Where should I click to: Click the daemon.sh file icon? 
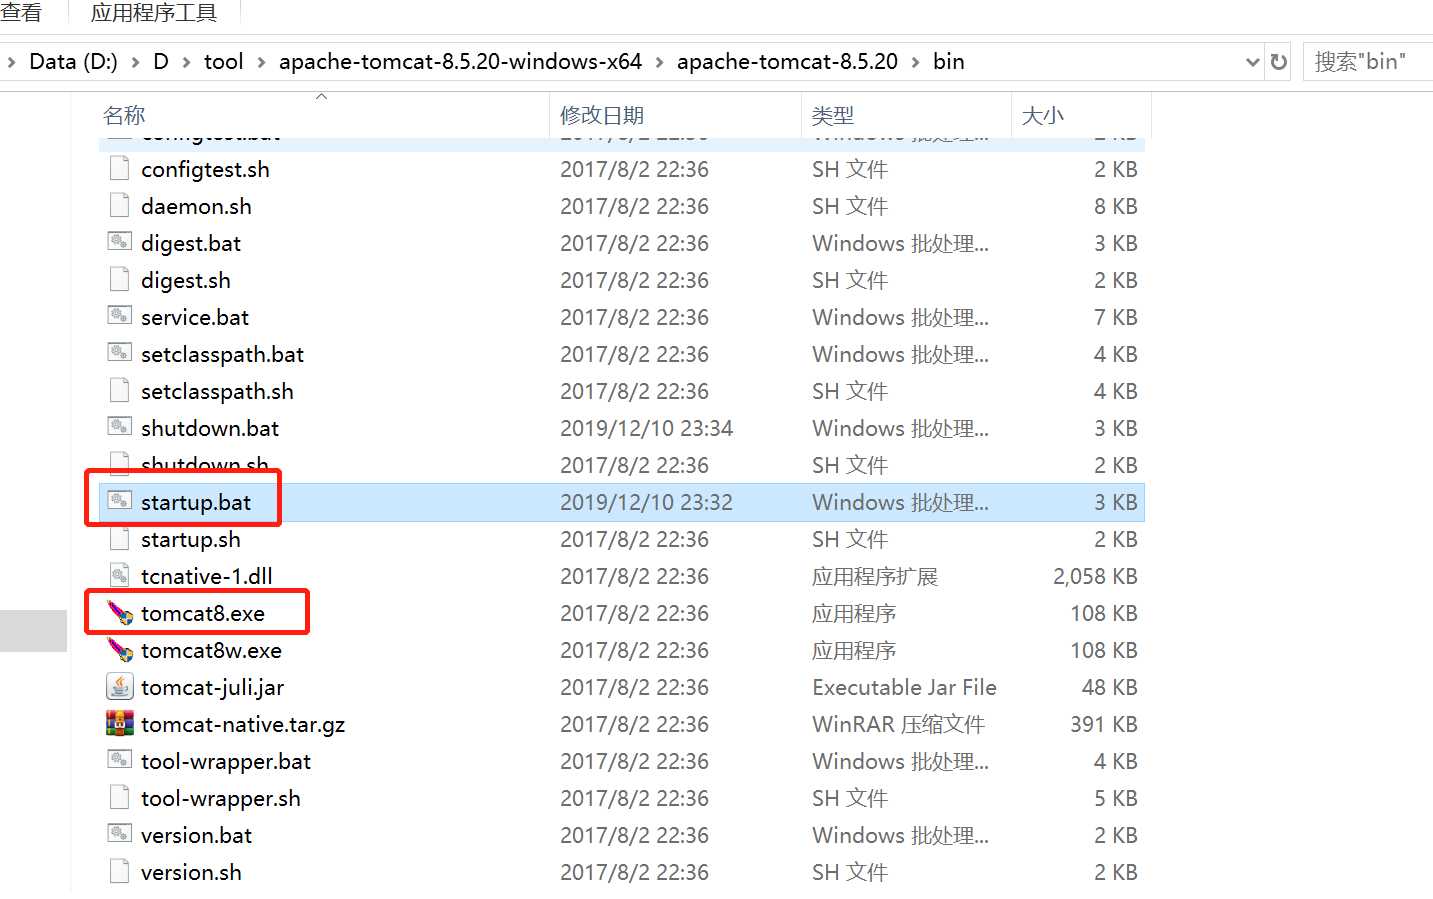click(x=120, y=205)
